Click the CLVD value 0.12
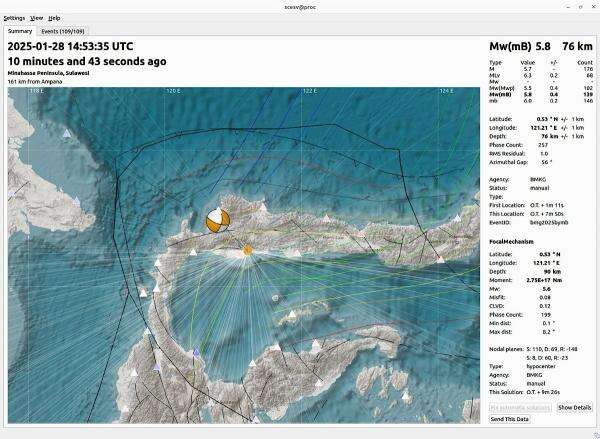The width and height of the screenshot is (600, 439). pos(546,306)
